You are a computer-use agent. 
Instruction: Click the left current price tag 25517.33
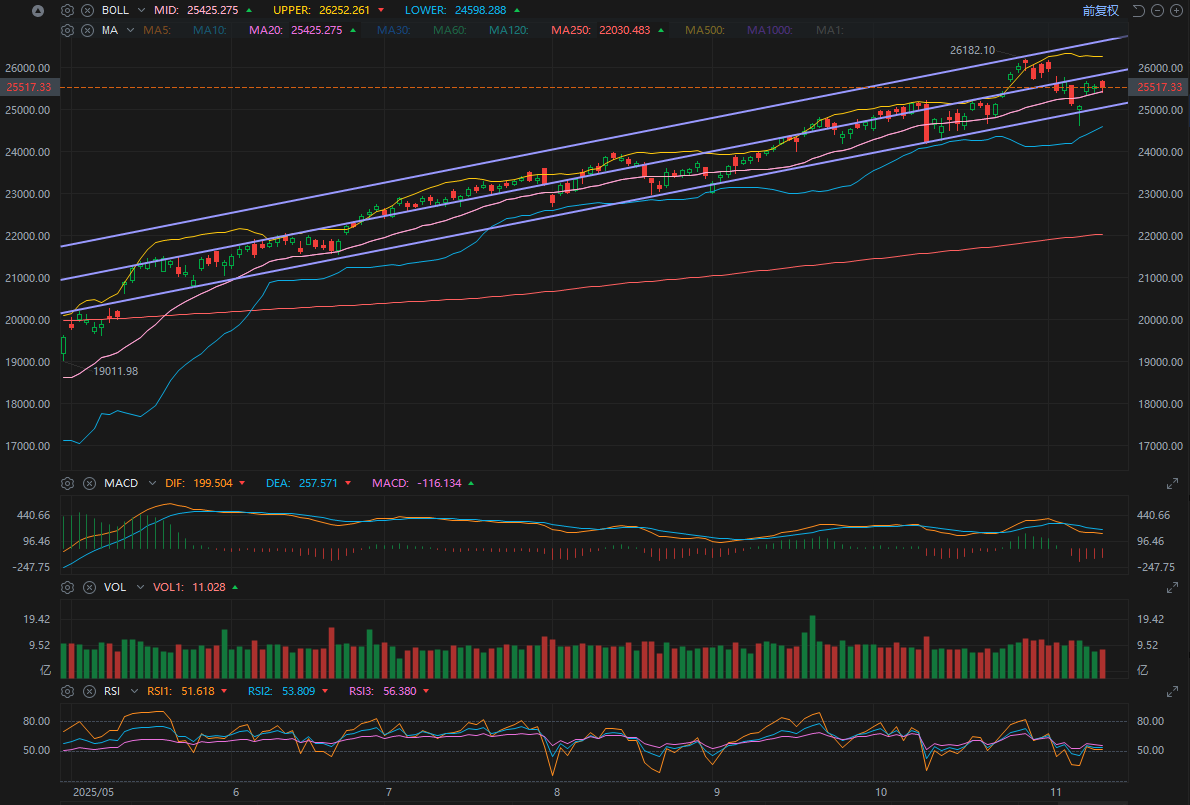[x=29, y=87]
